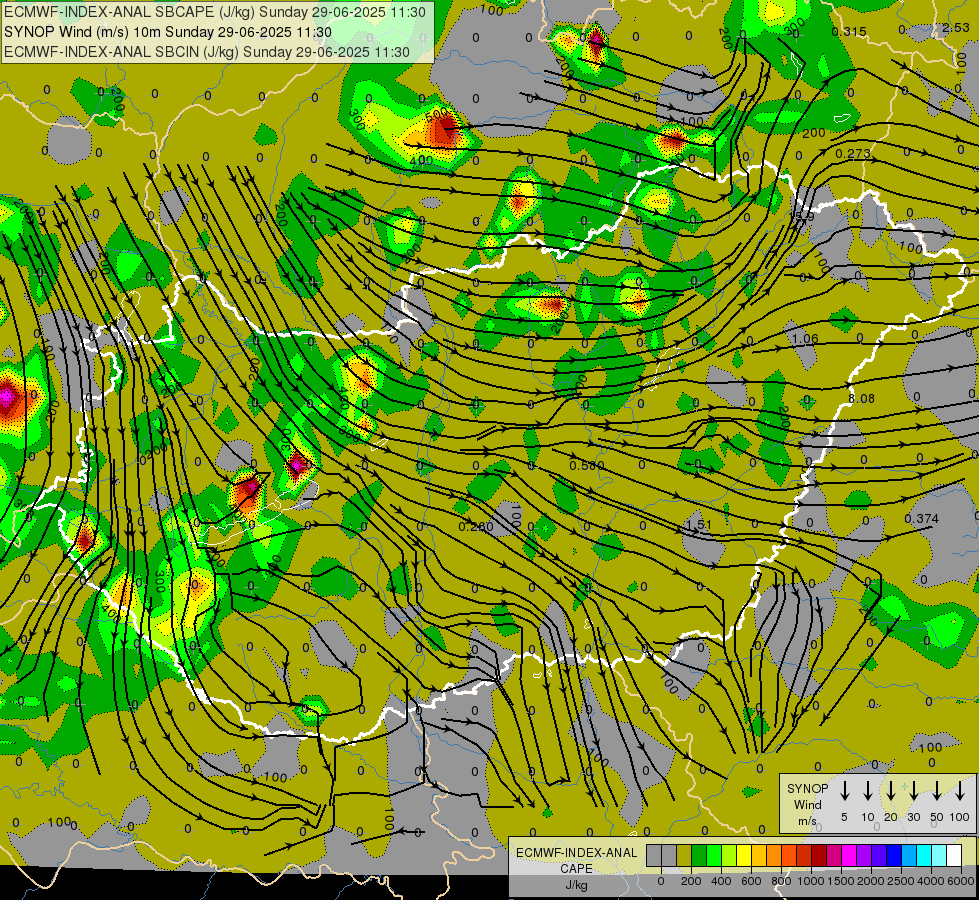The width and height of the screenshot is (979, 900).
Task: Click the 200 tick label on CAPE scale
Action: click(691, 881)
